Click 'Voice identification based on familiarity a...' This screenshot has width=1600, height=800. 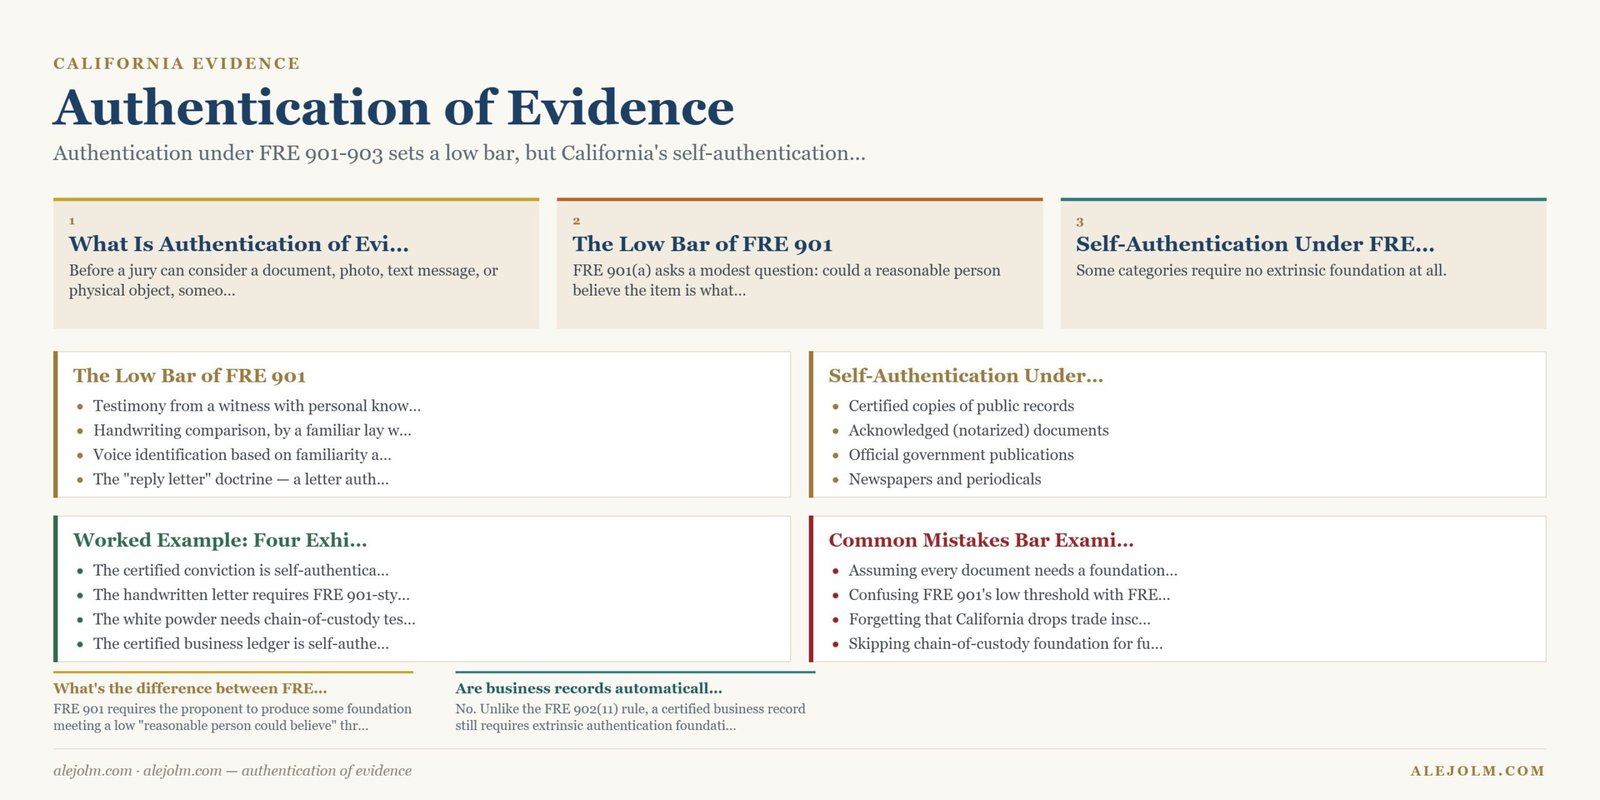(x=242, y=455)
